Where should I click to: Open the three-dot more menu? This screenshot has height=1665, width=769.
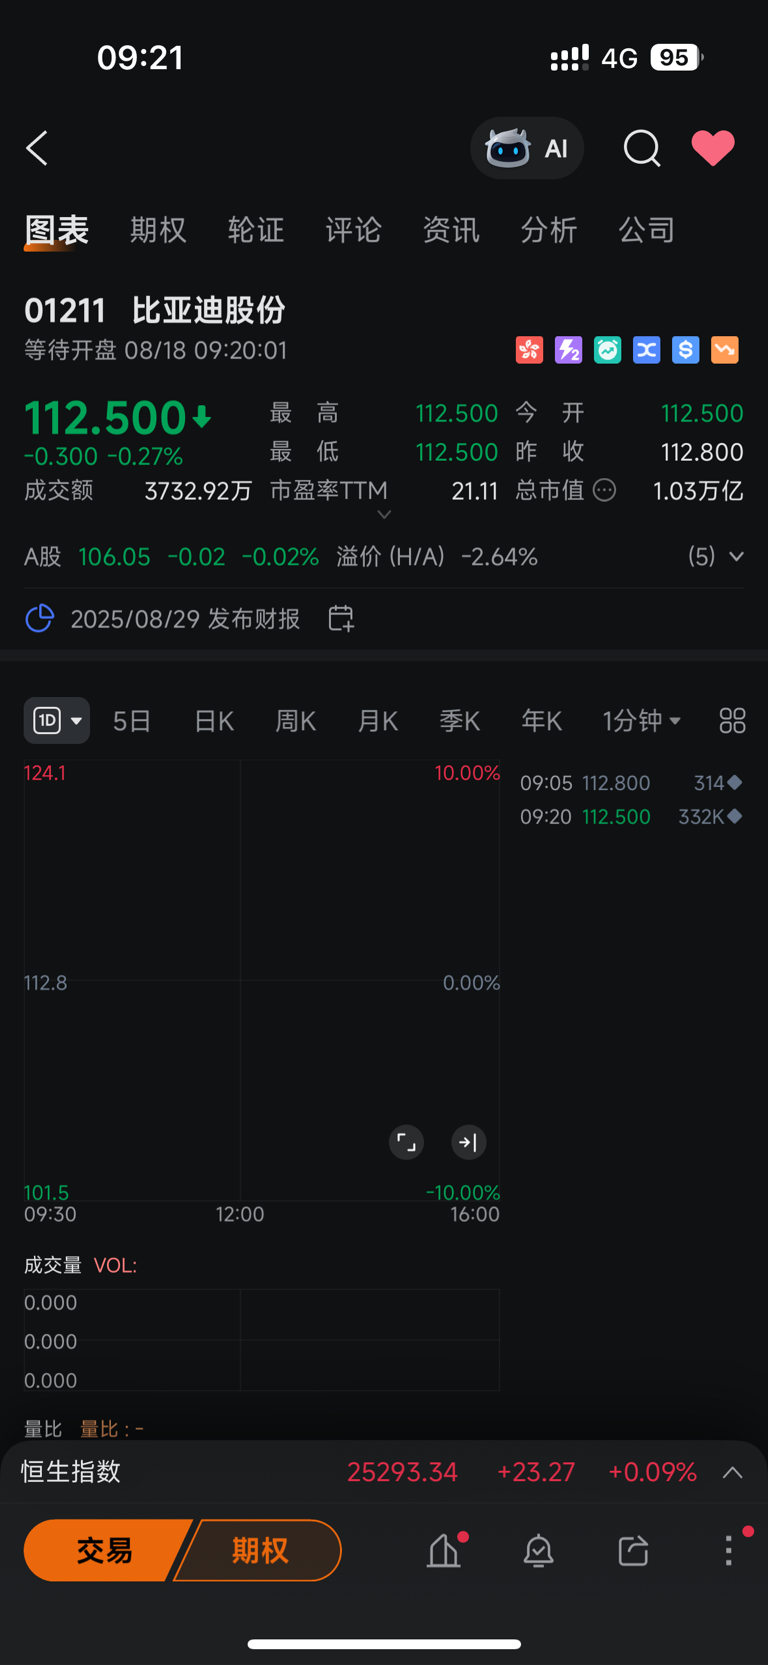729,1550
